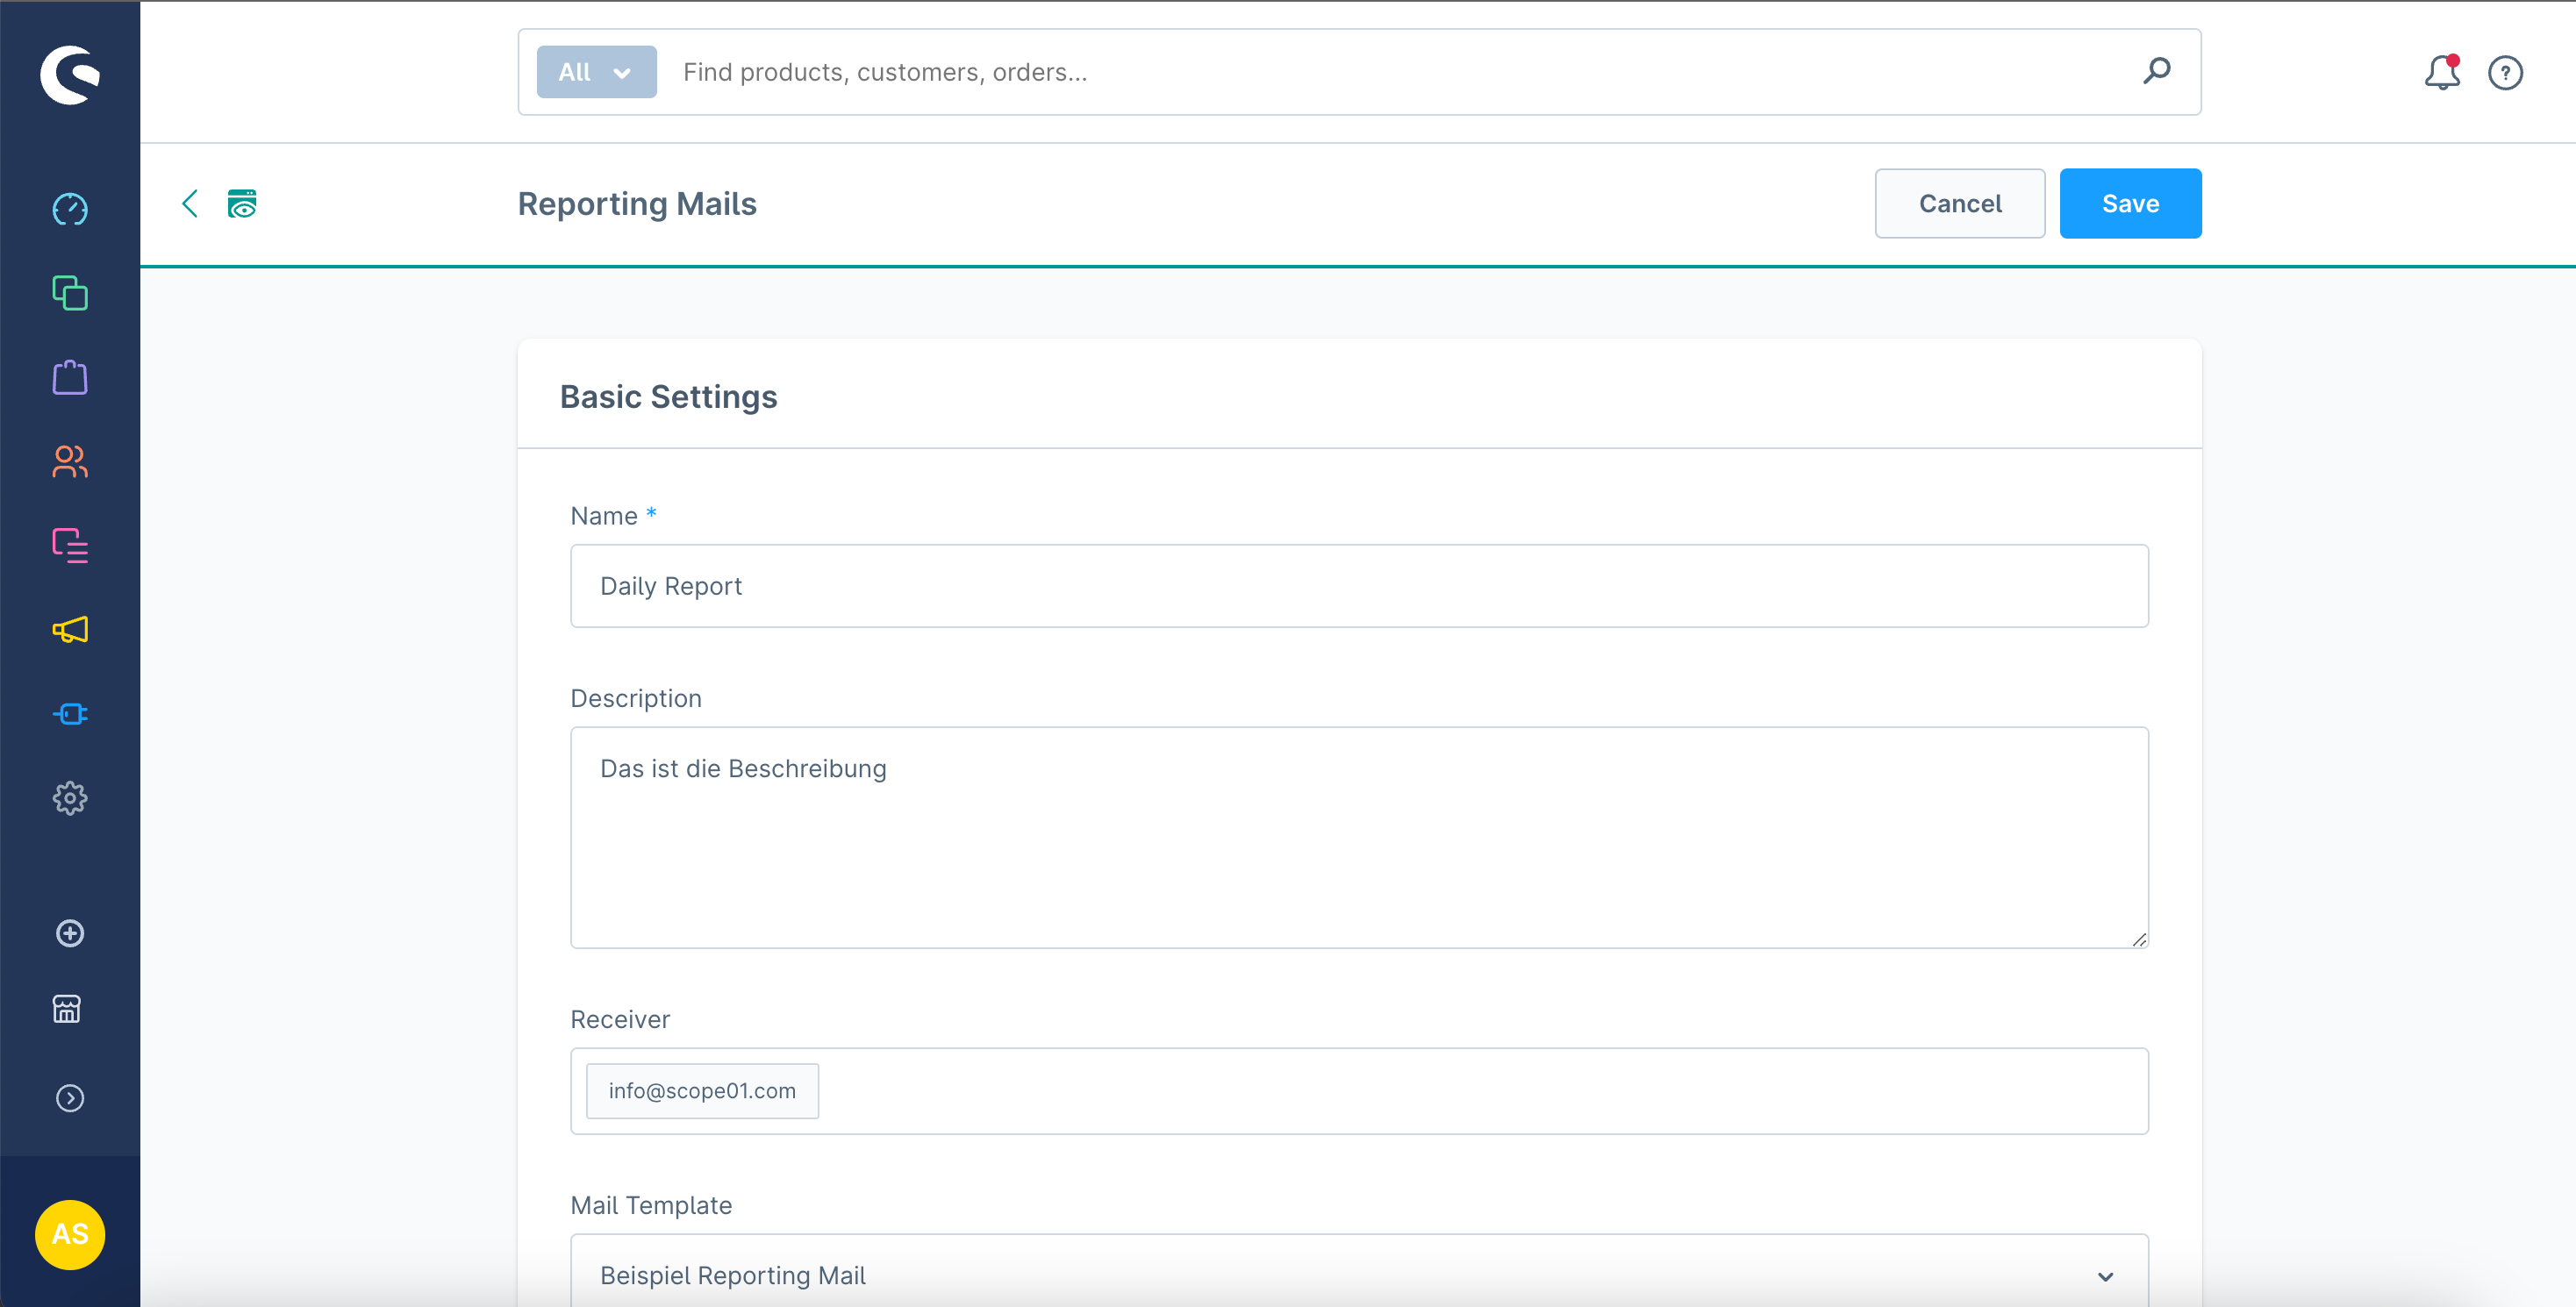
Task: Click the Reporting Mails page title
Action: point(637,204)
